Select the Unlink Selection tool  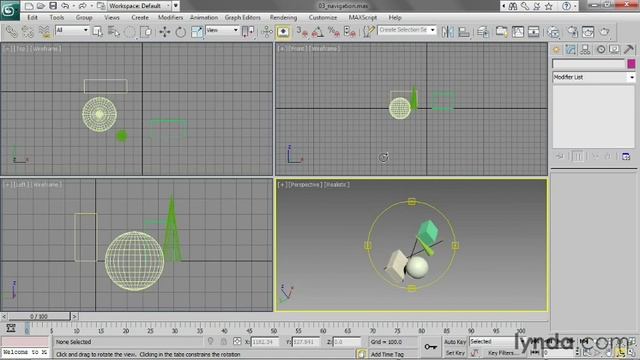pos(27,31)
